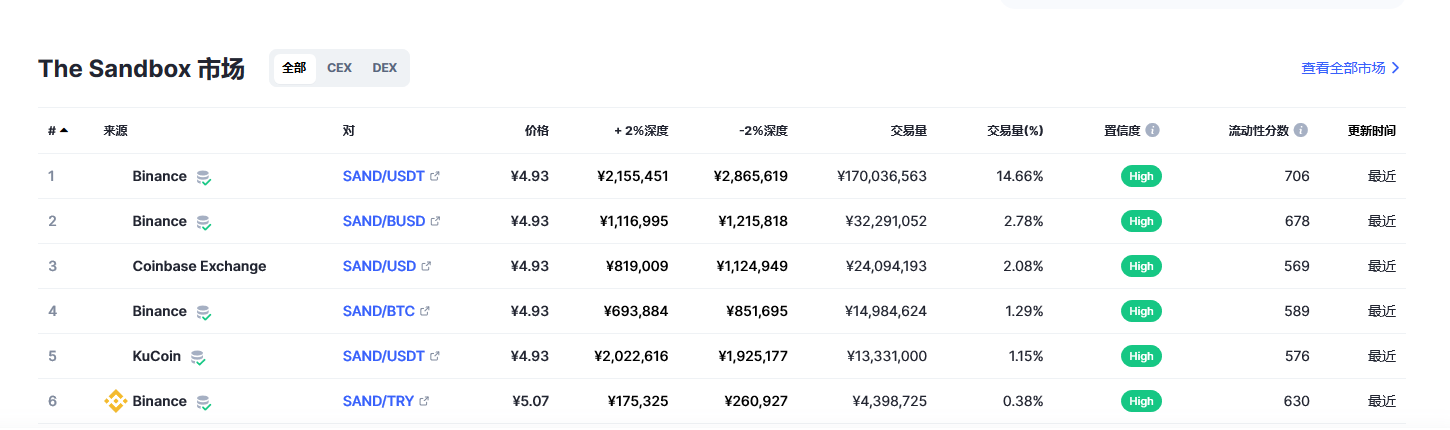Image resolution: width=1450 pixels, height=430 pixels.
Task: Click High badge in KuCoin row
Action: [x=1141, y=356]
